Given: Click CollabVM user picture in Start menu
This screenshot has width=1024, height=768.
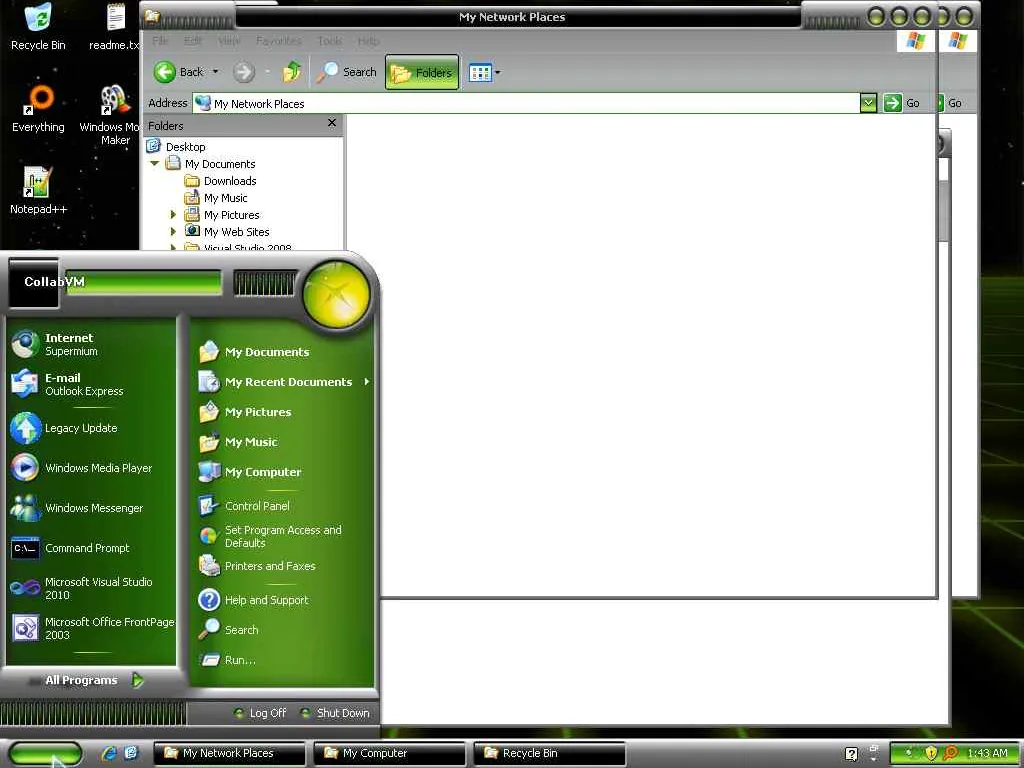Looking at the screenshot, I should [x=33, y=283].
